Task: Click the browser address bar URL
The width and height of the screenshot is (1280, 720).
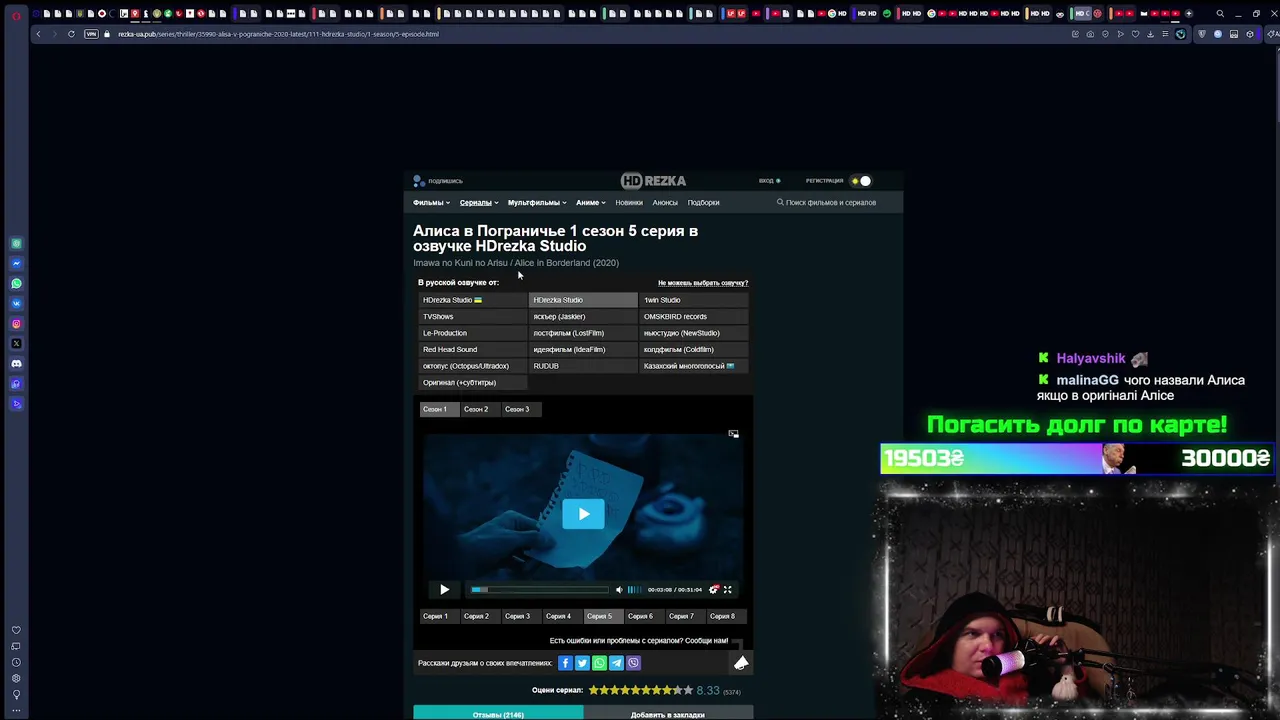Action: pyautogui.click(x=278, y=34)
